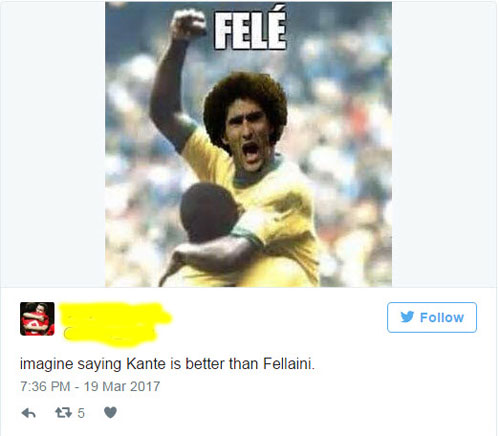Click the tweet text about Kante
Image resolution: width=500 pixels, height=436 pixels.
pyautogui.click(x=167, y=364)
